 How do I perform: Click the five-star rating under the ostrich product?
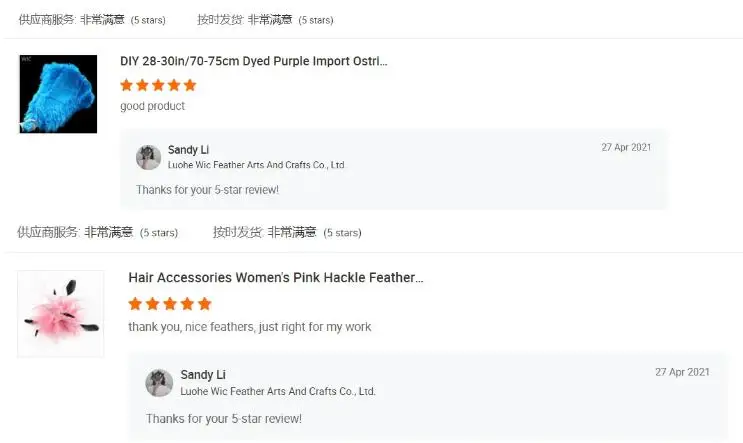(x=158, y=85)
